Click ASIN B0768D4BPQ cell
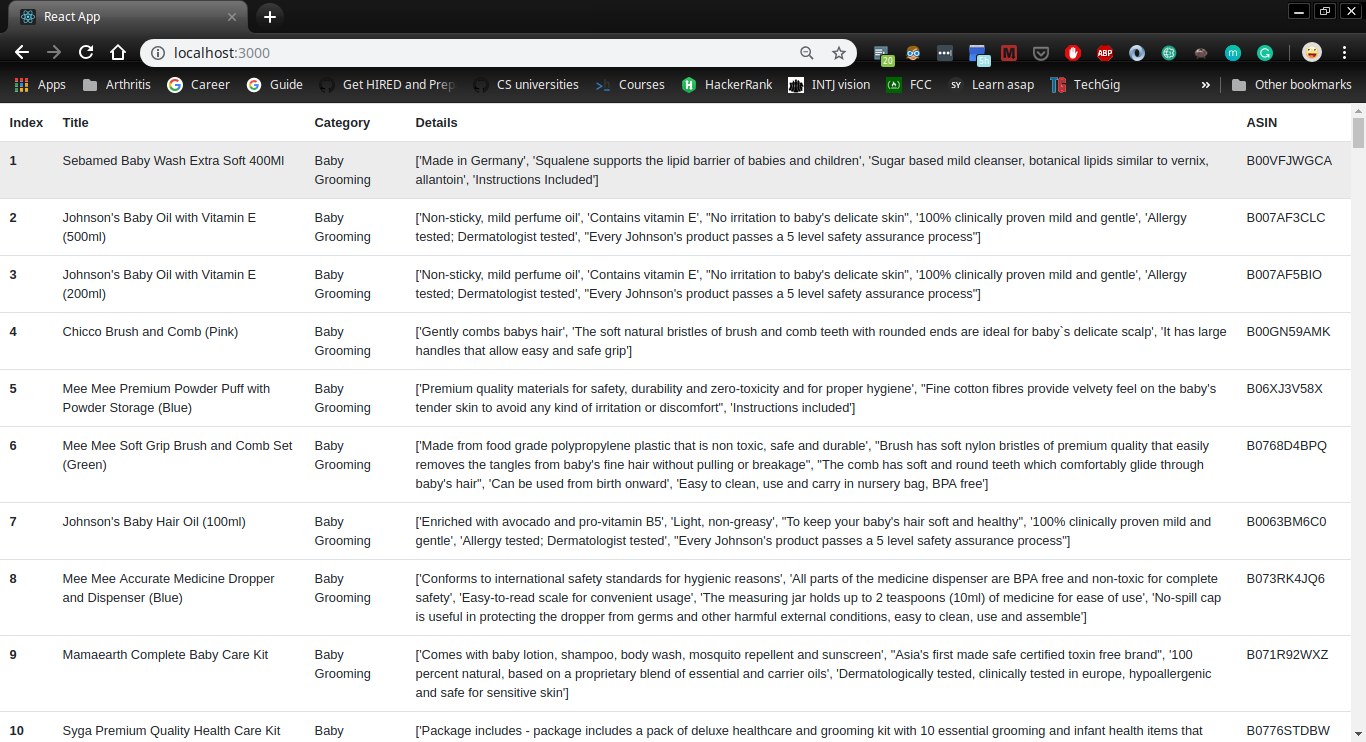The width and height of the screenshot is (1366, 742). (x=1286, y=446)
